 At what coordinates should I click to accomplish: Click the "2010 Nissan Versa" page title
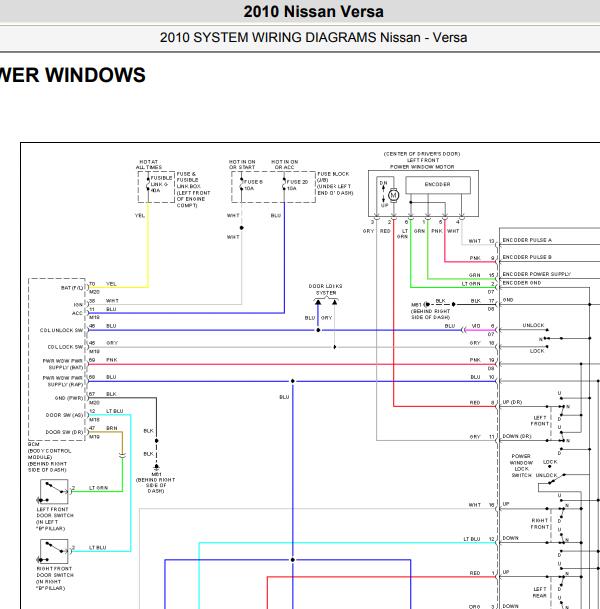click(x=313, y=11)
